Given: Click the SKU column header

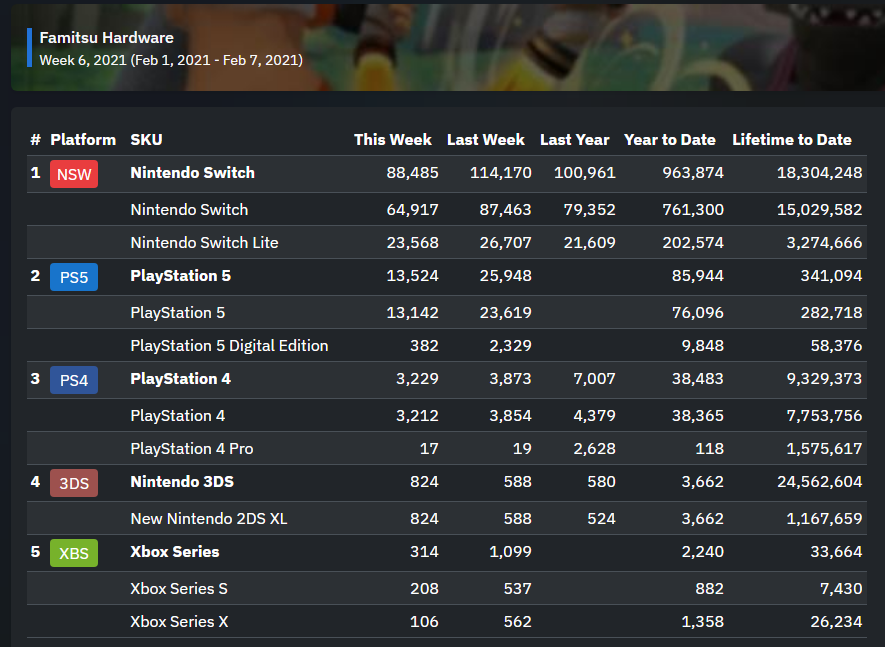Looking at the screenshot, I should 147,139.
